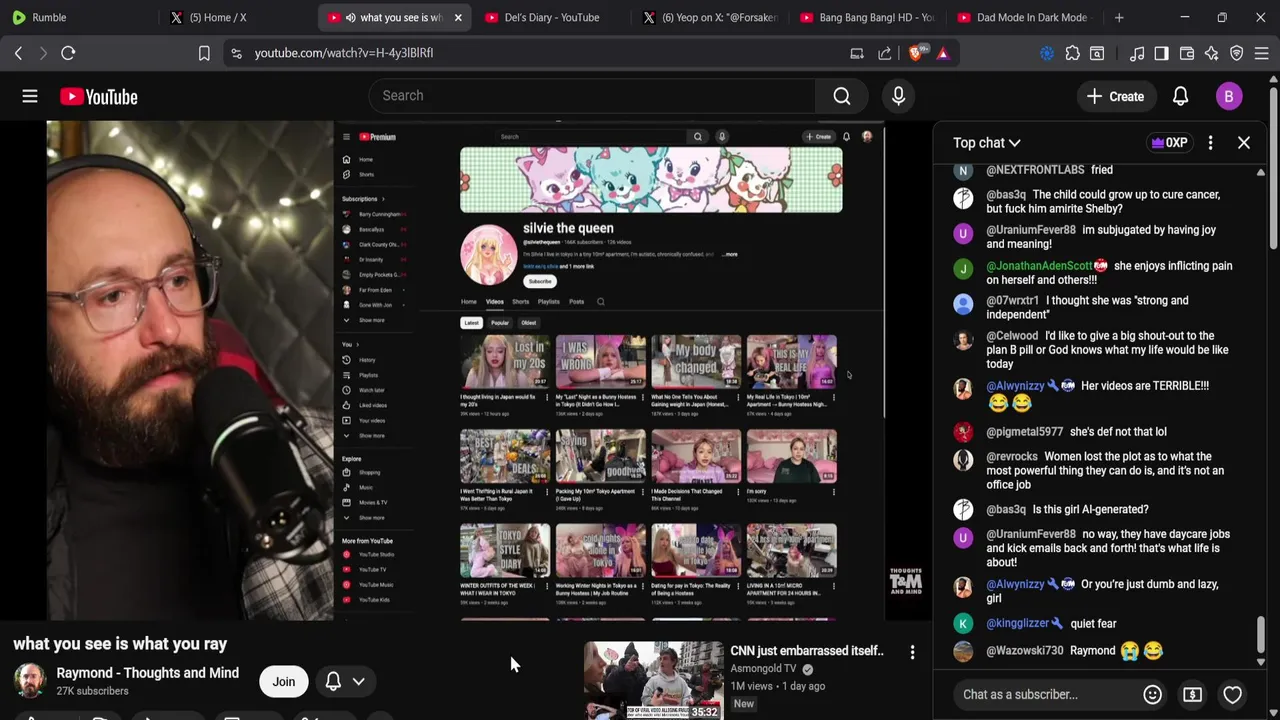
Task: Reload the current page
Action: [68, 53]
